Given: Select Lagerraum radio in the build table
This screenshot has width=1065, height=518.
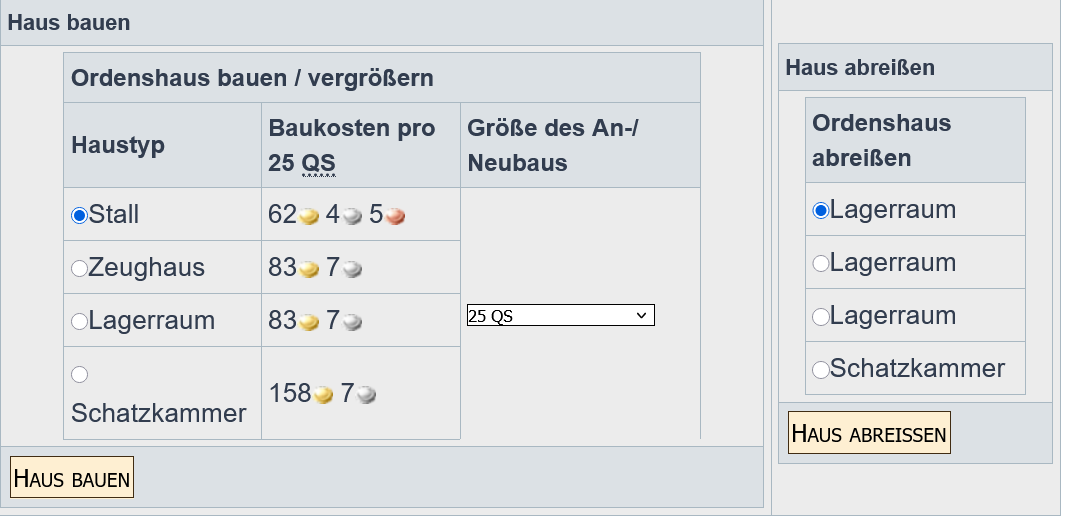Looking at the screenshot, I should click(80, 321).
